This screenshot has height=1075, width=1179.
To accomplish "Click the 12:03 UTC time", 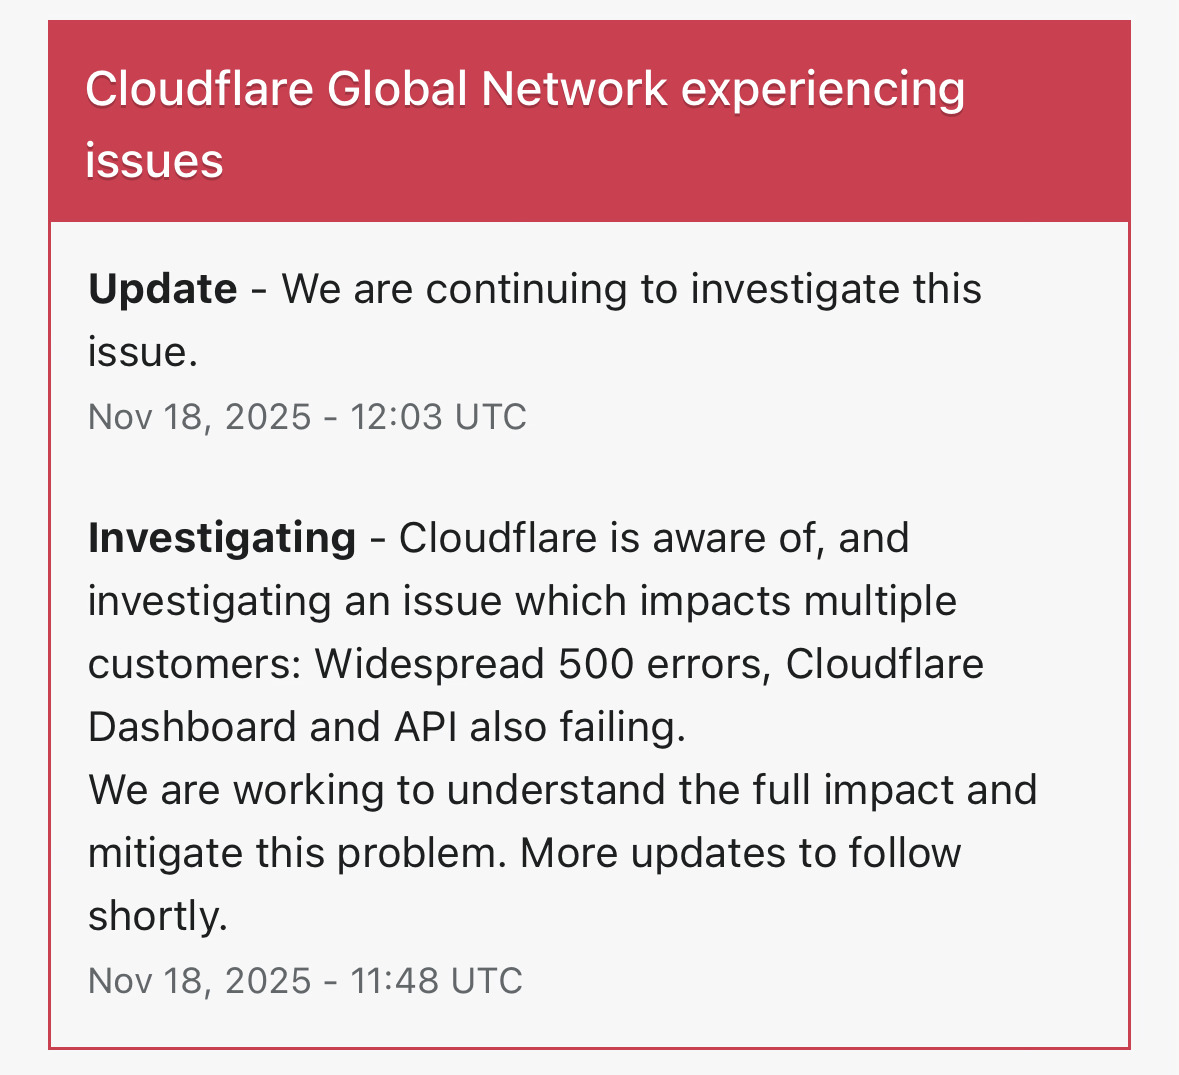I will [438, 417].
